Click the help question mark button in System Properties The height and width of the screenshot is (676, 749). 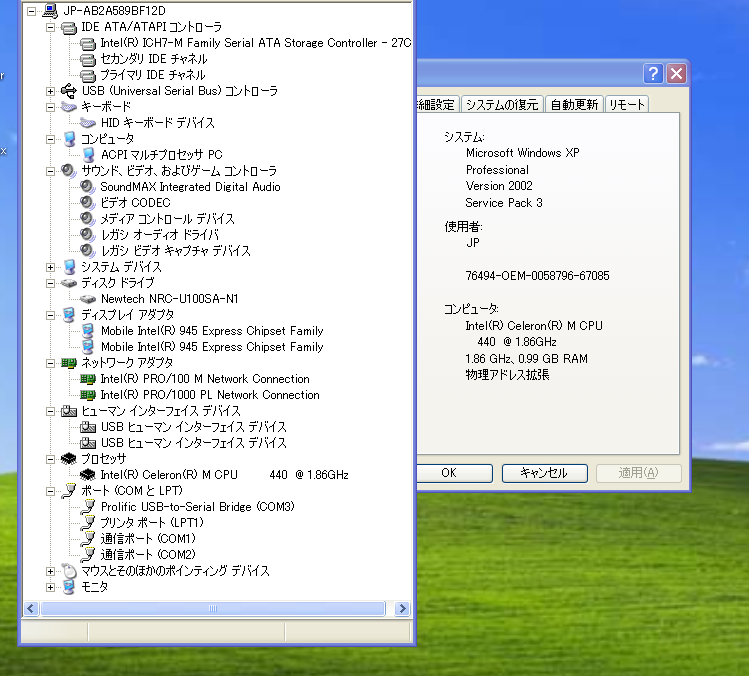coord(653,74)
